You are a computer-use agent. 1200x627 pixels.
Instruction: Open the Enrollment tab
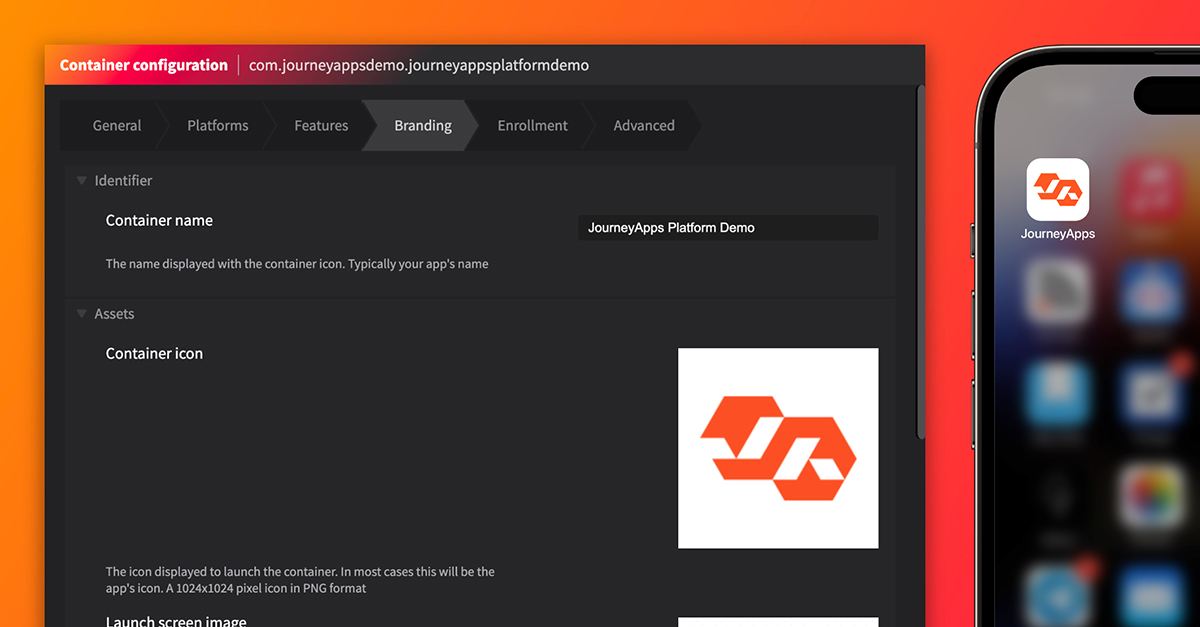[532, 126]
